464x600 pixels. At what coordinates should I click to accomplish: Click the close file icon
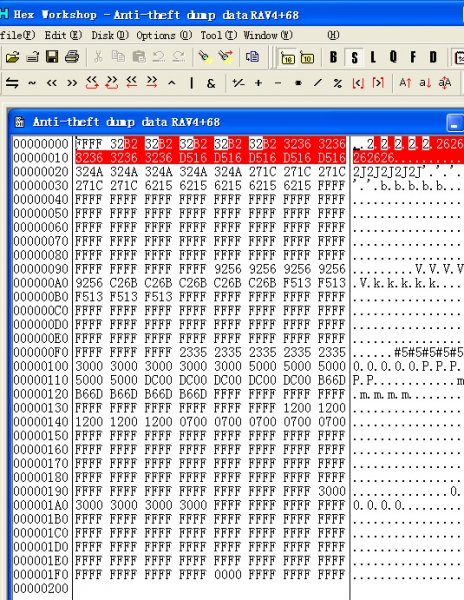click(33, 57)
